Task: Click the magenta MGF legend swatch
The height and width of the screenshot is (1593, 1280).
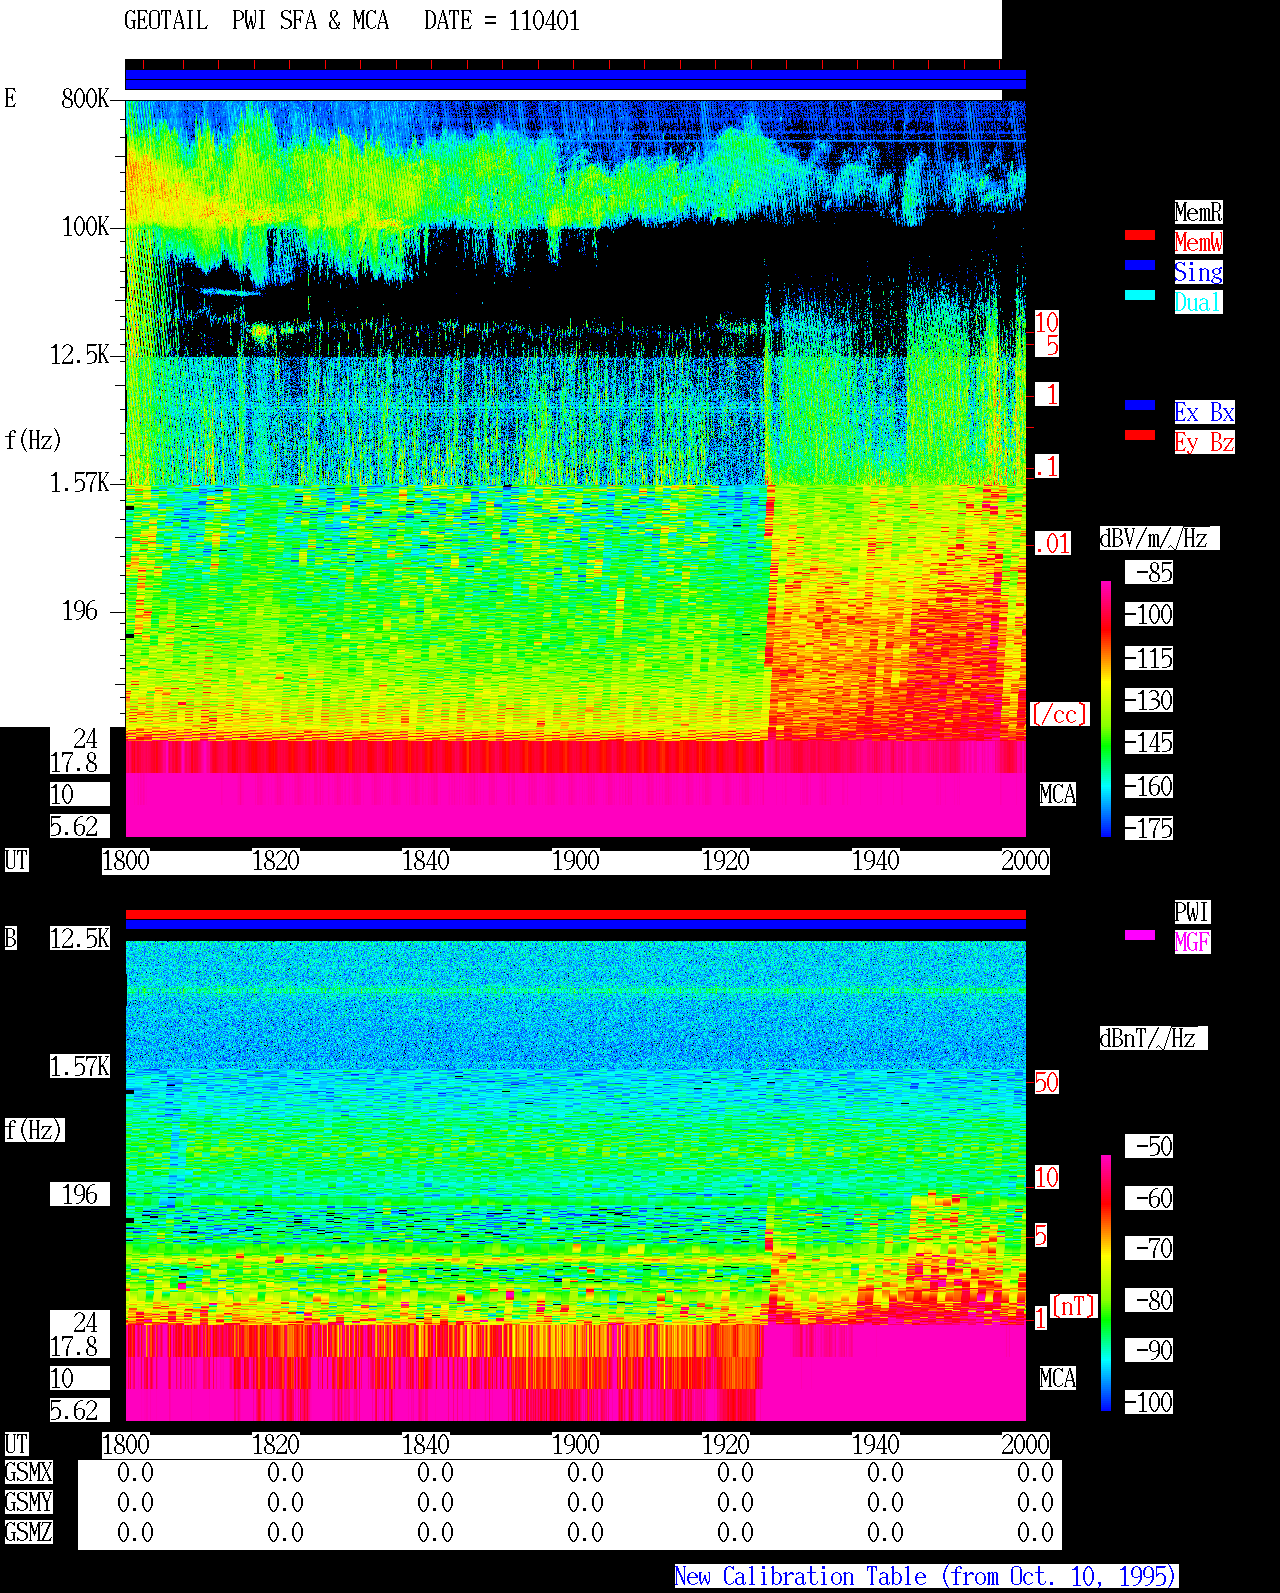Action: (1140, 935)
